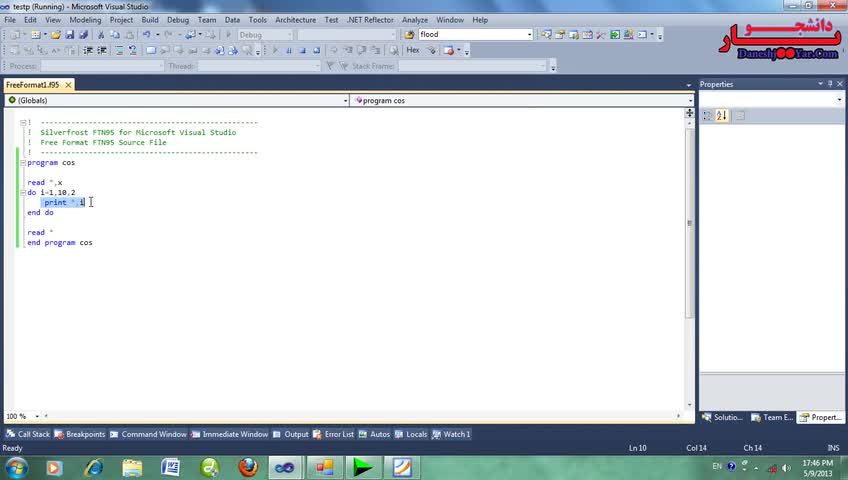Open the Build menu
Image resolution: width=848 pixels, height=480 pixels.
(x=150, y=20)
